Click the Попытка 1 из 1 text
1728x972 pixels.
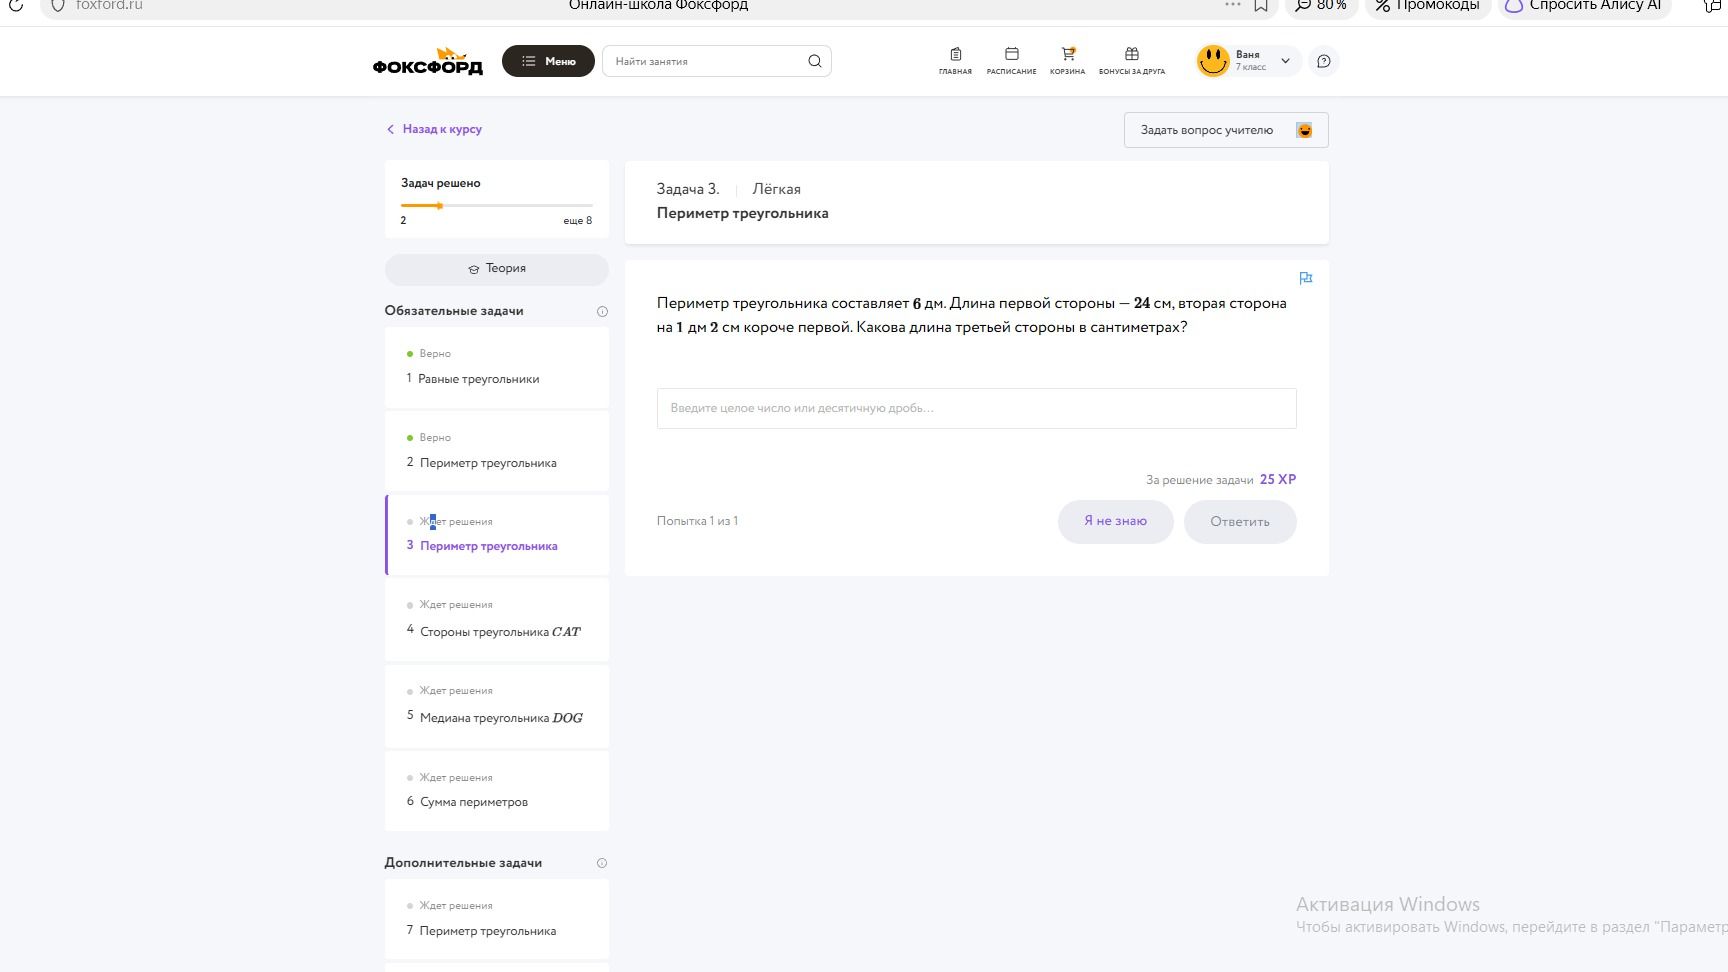(698, 521)
